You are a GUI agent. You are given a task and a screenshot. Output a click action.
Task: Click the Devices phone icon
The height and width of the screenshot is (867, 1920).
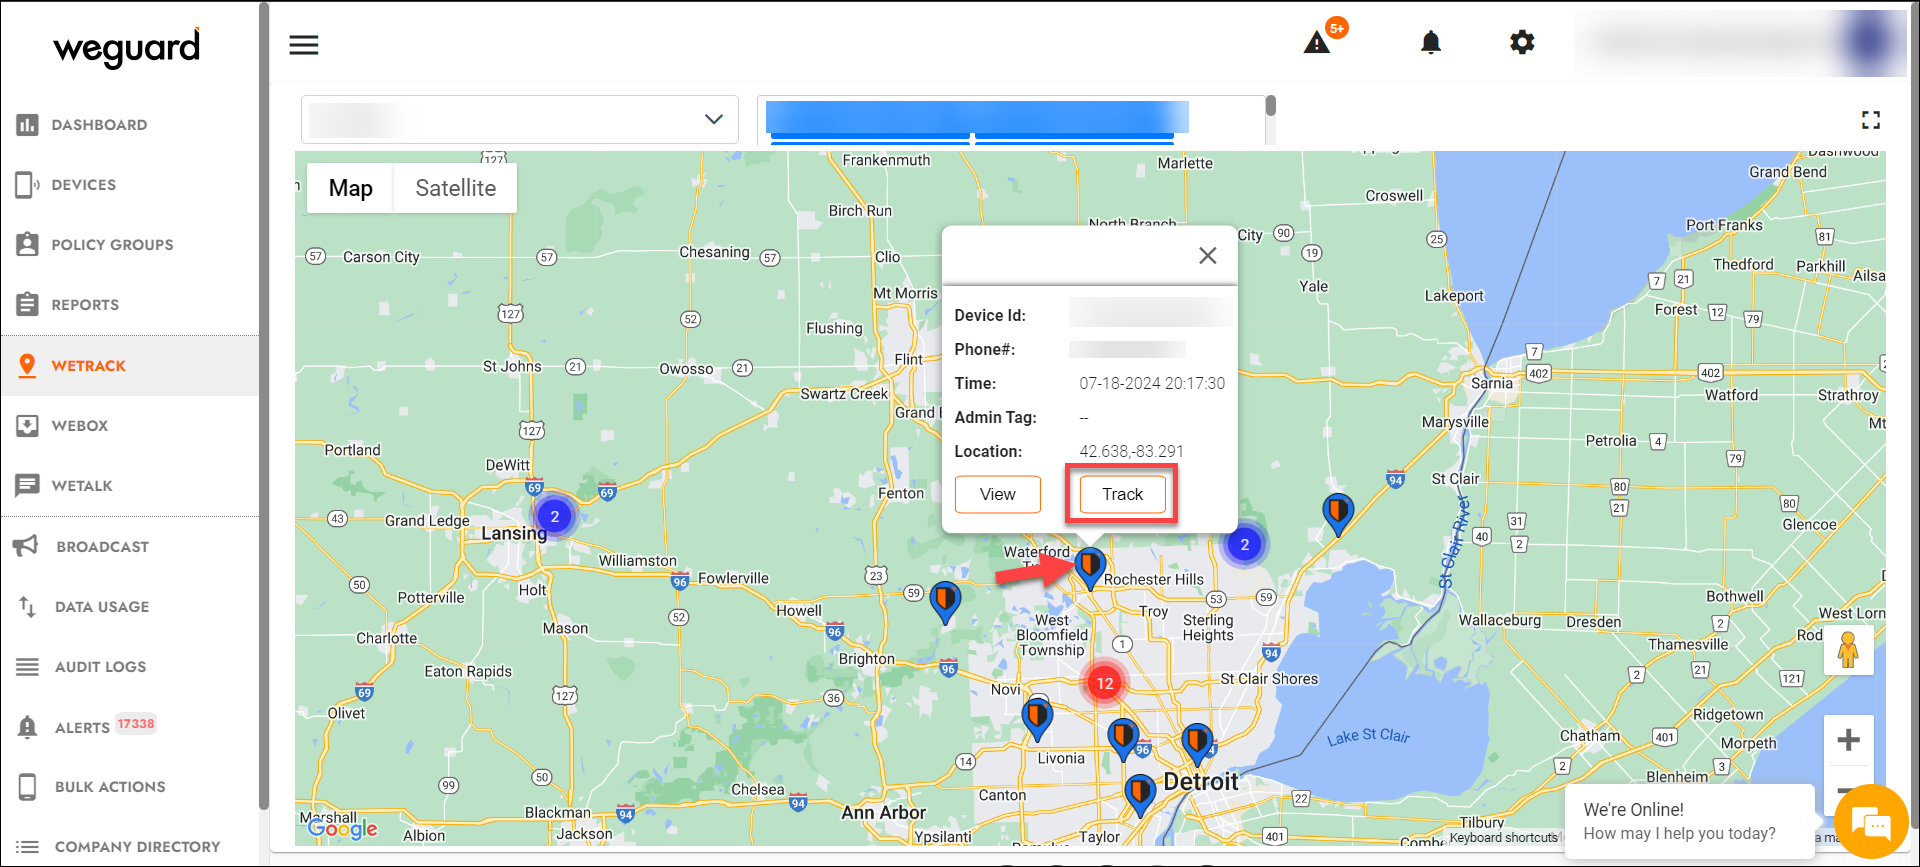pyautogui.click(x=27, y=185)
